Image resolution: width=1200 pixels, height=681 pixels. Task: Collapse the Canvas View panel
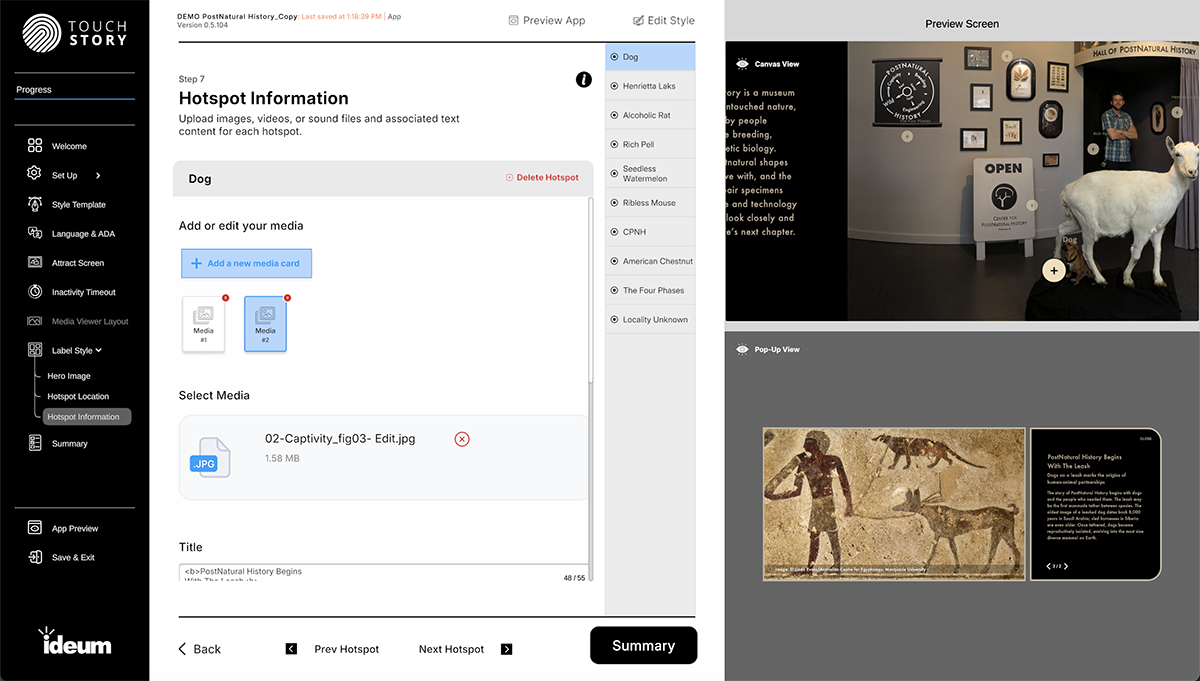pyautogui.click(x=740, y=63)
